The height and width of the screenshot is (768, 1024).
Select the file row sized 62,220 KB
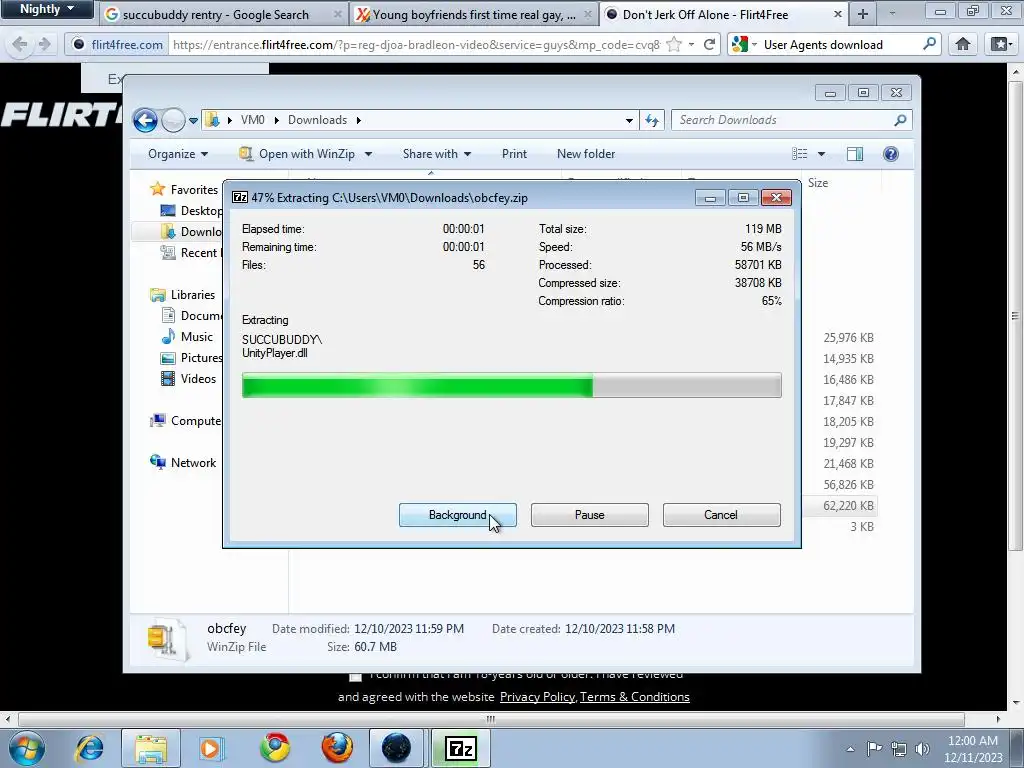pos(848,505)
